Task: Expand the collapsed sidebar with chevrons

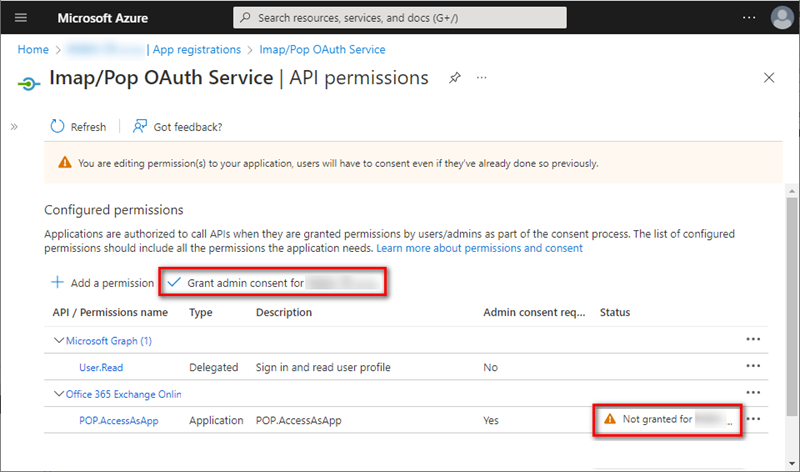Action: tap(14, 127)
